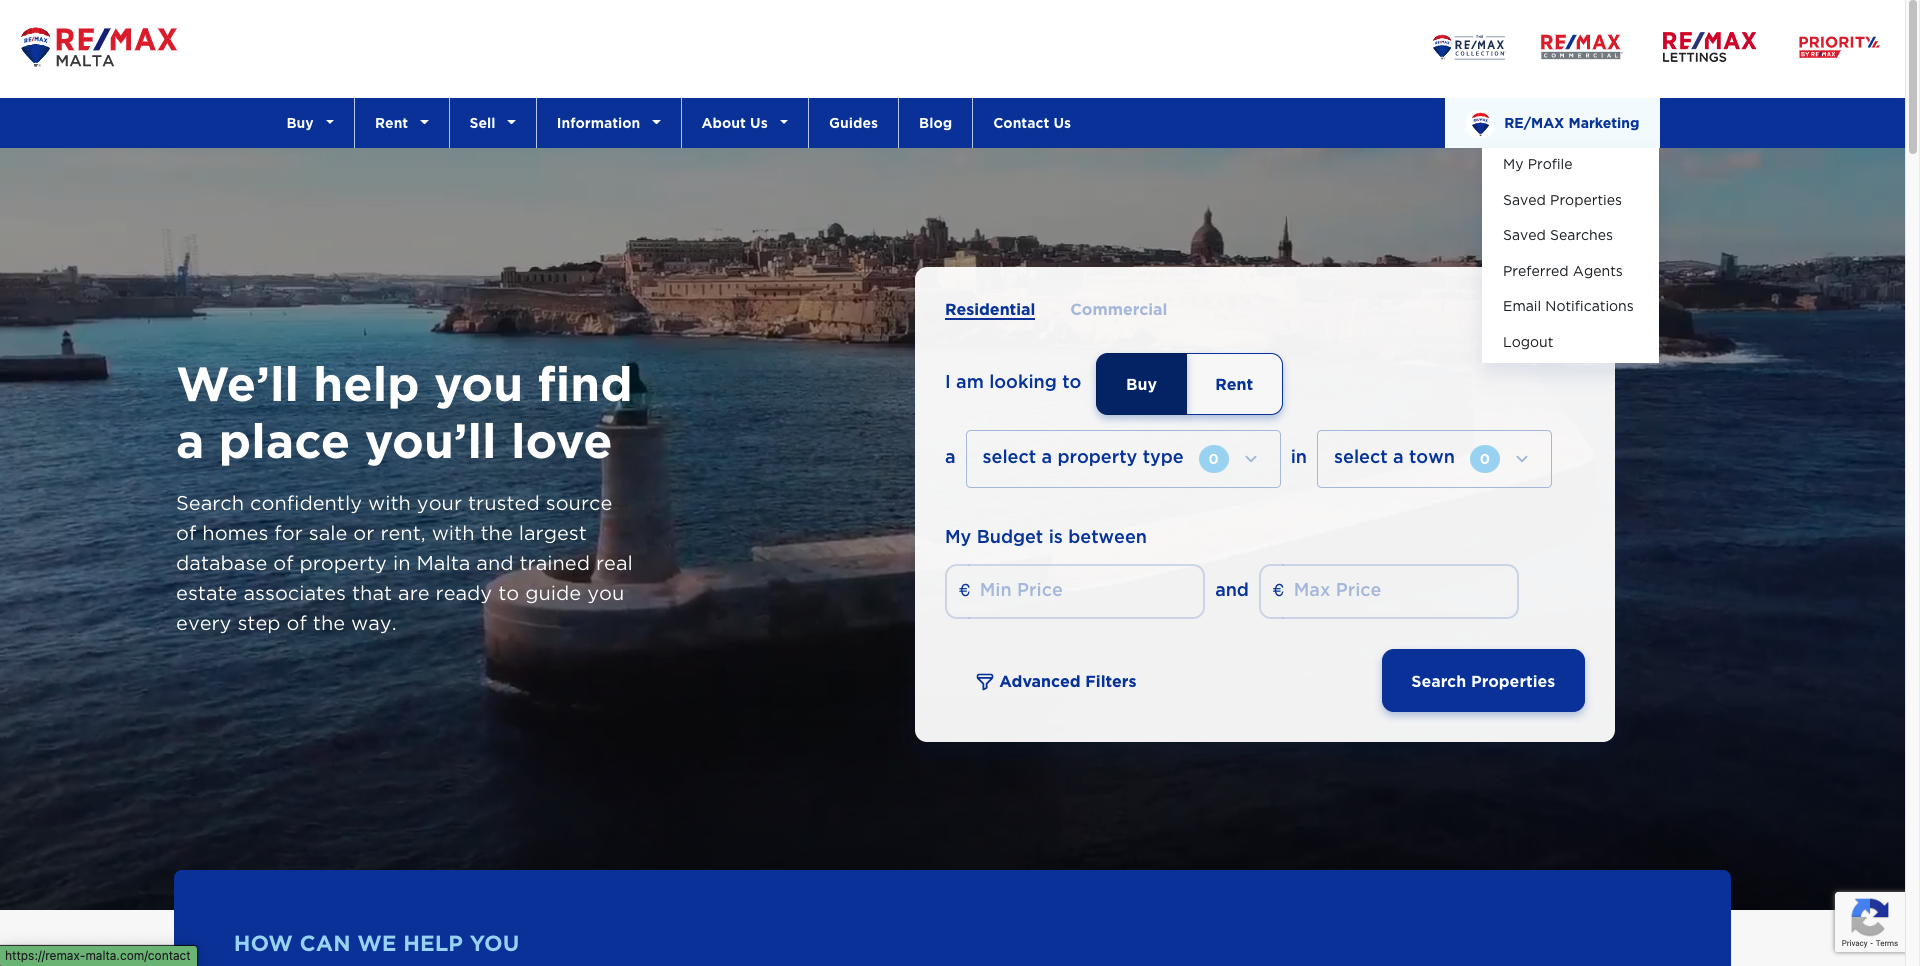Open the Information menu dropdown
This screenshot has height=966, width=1920.
coord(608,123)
